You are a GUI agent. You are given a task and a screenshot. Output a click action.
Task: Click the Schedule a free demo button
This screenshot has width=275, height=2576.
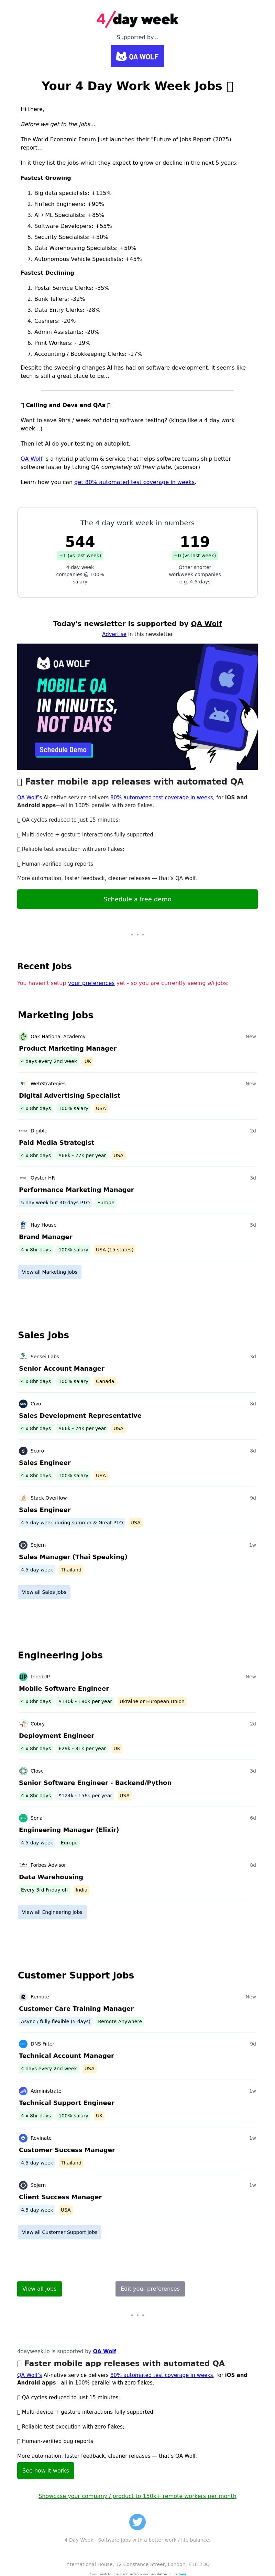[x=137, y=899]
